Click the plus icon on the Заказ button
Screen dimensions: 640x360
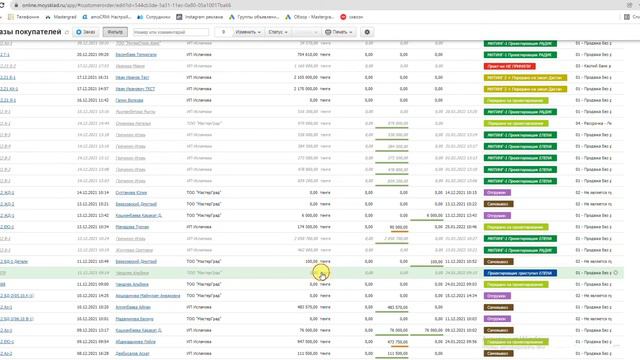79,32
